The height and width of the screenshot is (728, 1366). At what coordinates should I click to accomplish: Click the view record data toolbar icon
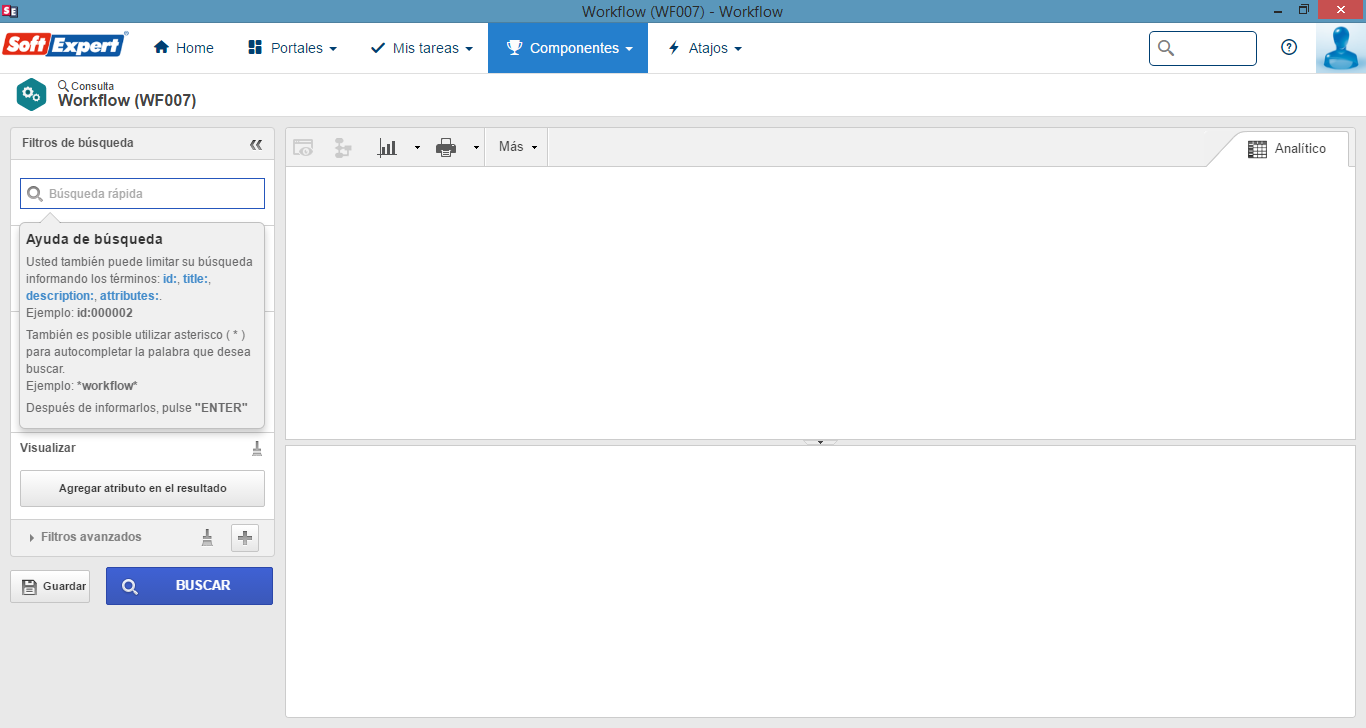pyautogui.click(x=303, y=148)
